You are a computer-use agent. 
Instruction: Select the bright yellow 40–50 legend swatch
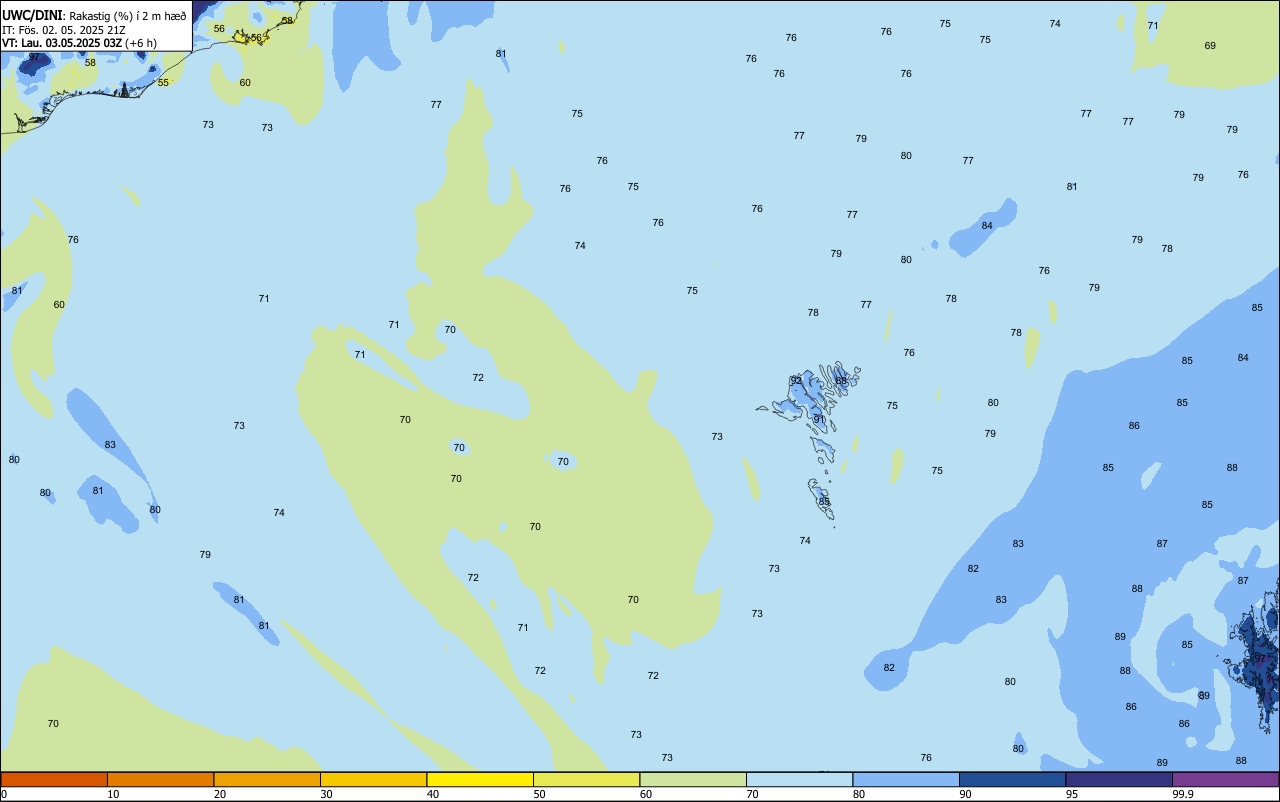480,779
